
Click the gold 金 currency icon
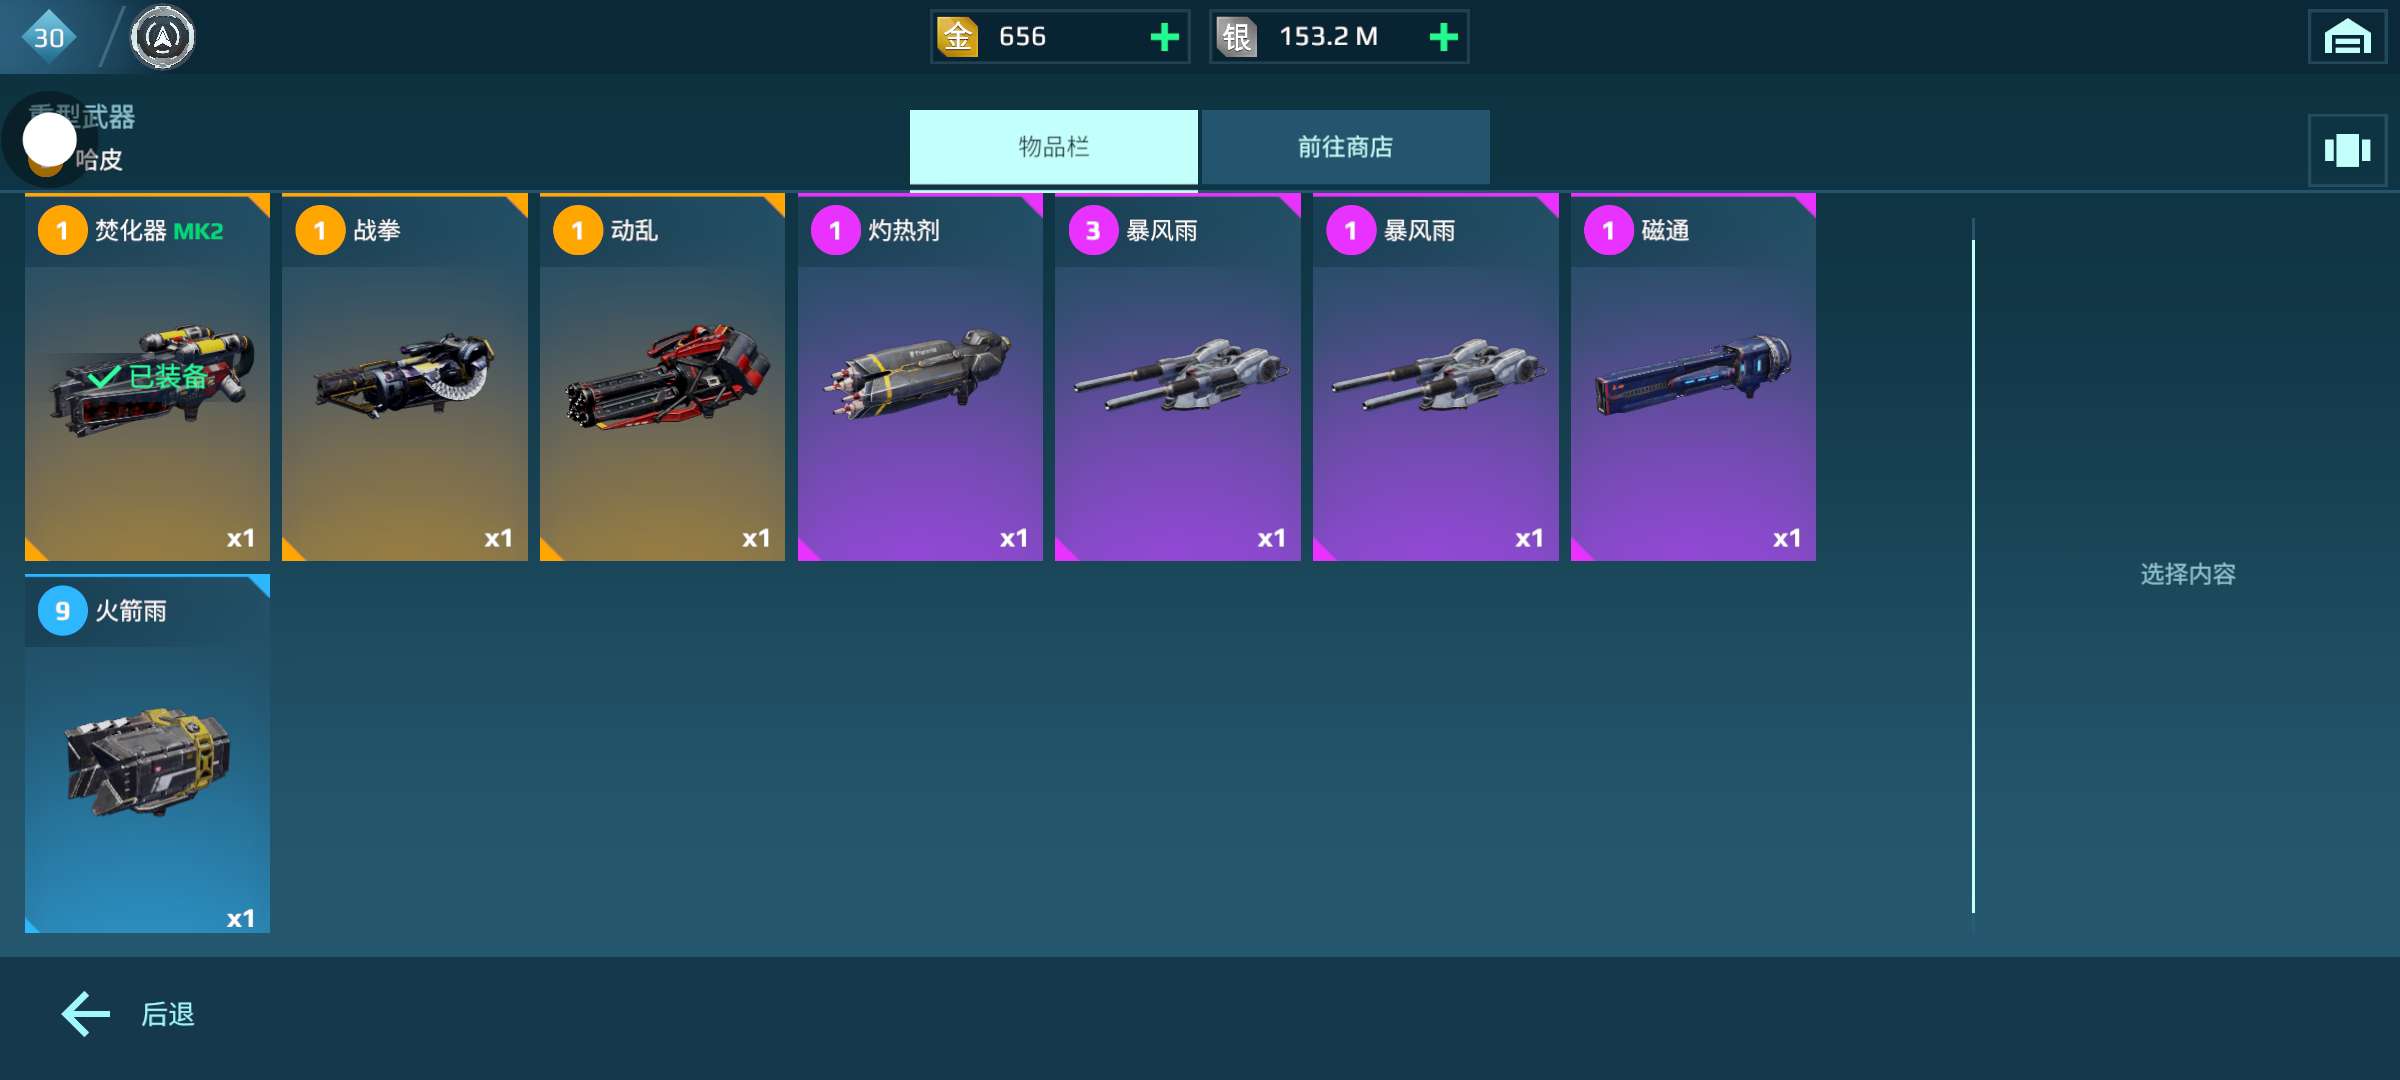[957, 37]
